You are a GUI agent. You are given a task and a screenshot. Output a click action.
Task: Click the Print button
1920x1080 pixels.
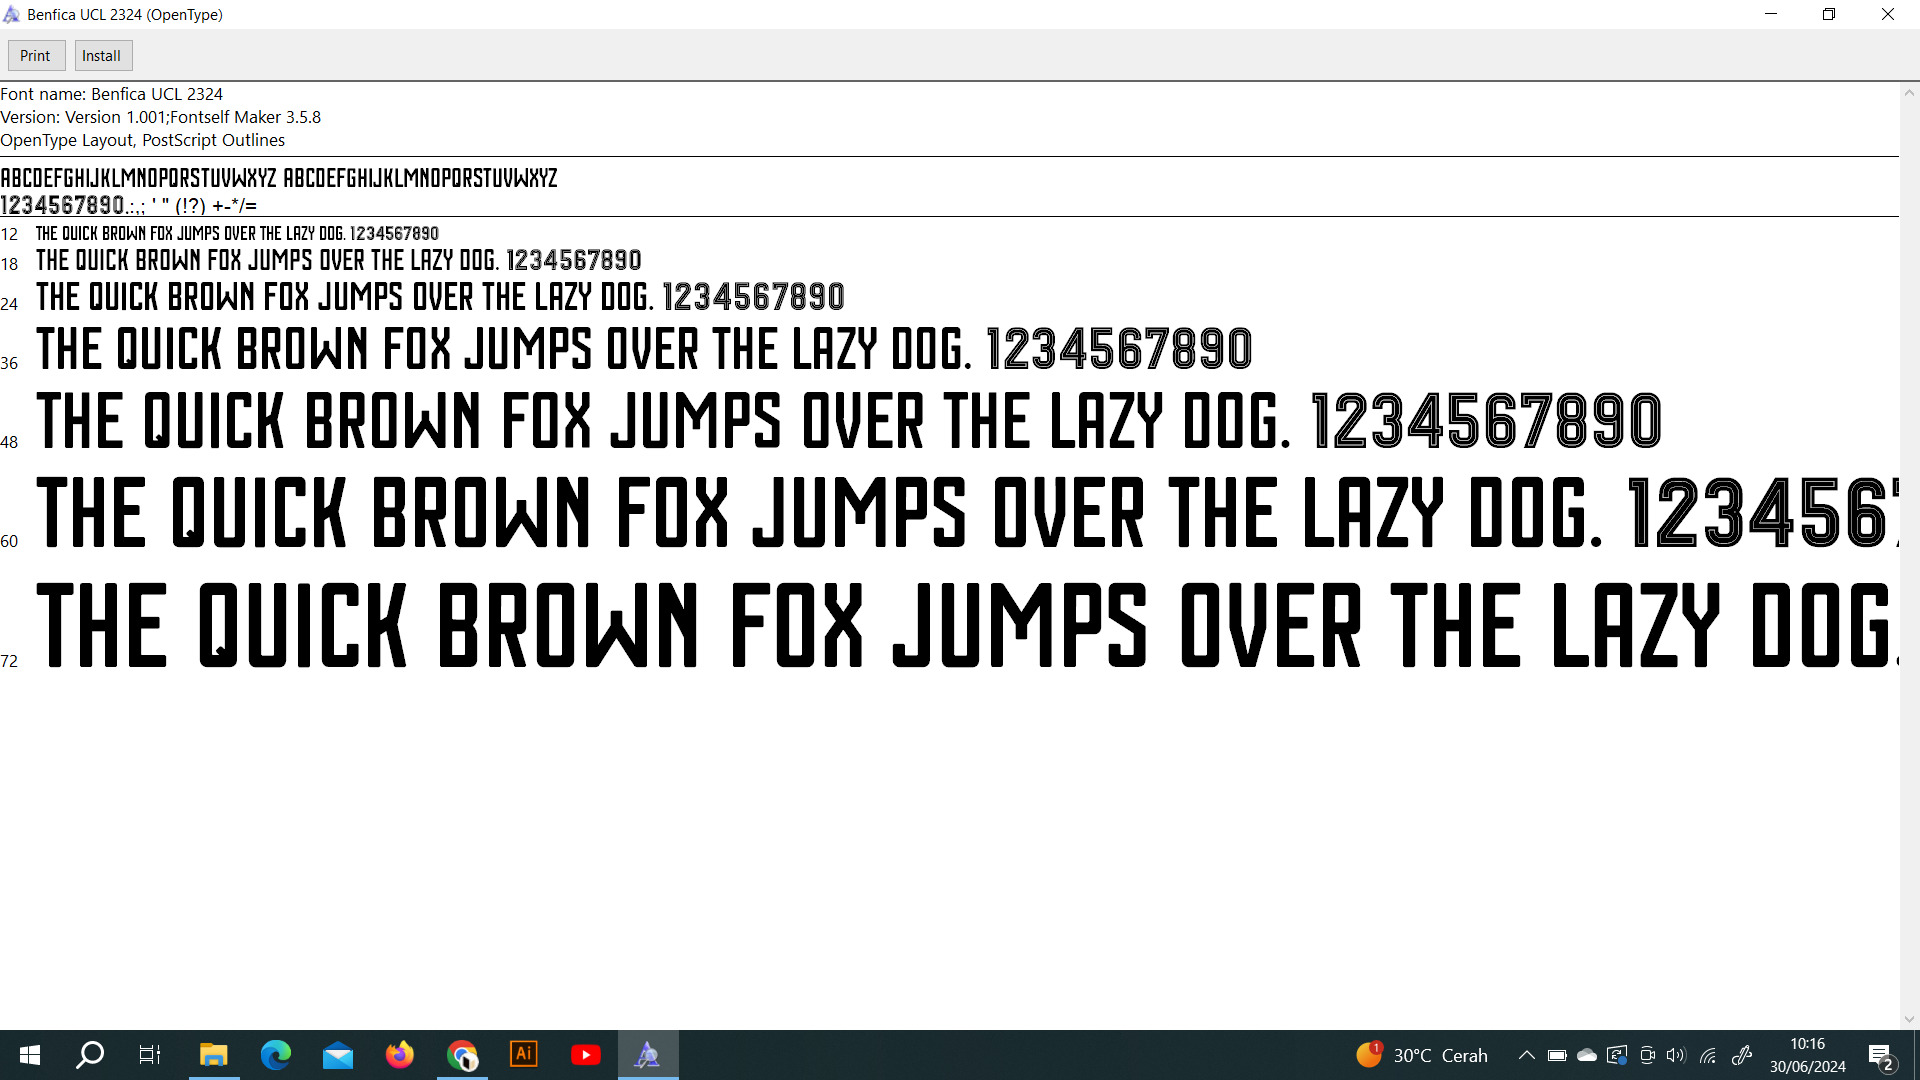[36, 56]
